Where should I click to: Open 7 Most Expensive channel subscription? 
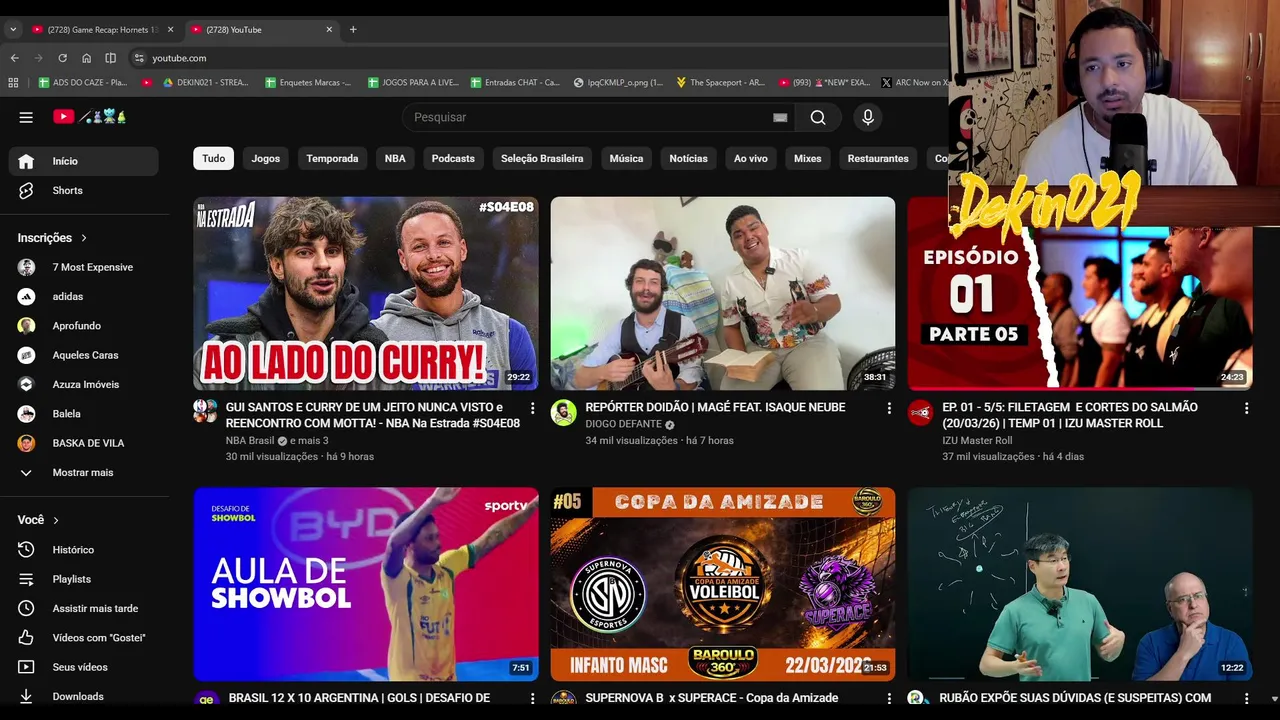click(x=84, y=267)
